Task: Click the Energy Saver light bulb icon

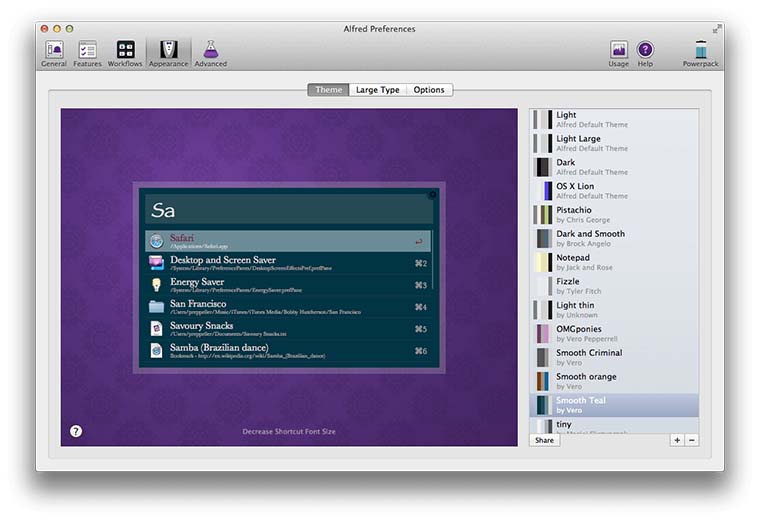Action: click(156, 284)
